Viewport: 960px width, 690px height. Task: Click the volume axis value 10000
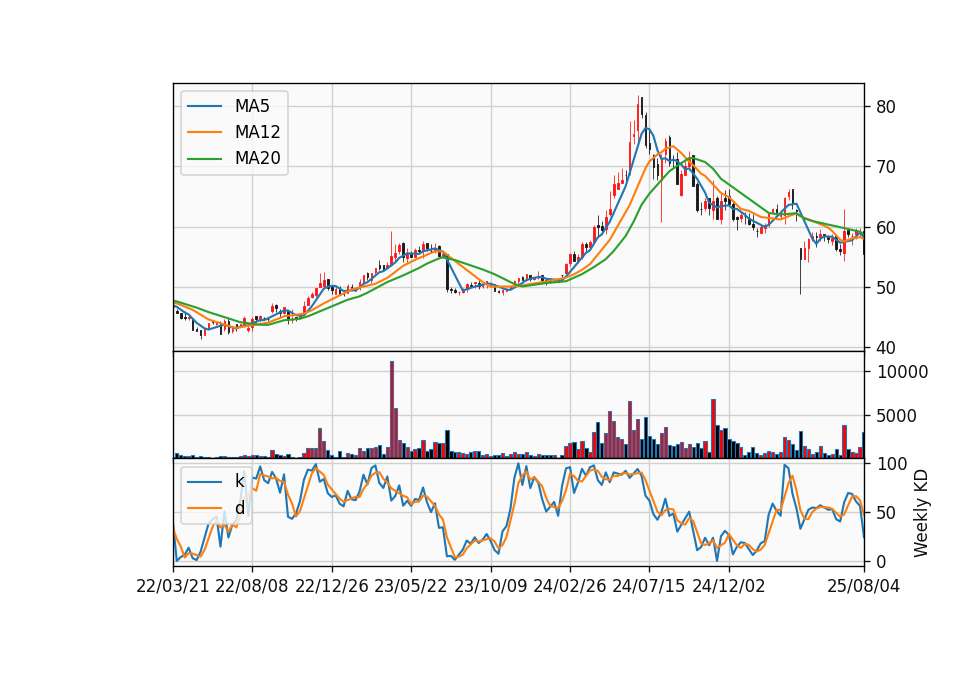pos(902,372)
